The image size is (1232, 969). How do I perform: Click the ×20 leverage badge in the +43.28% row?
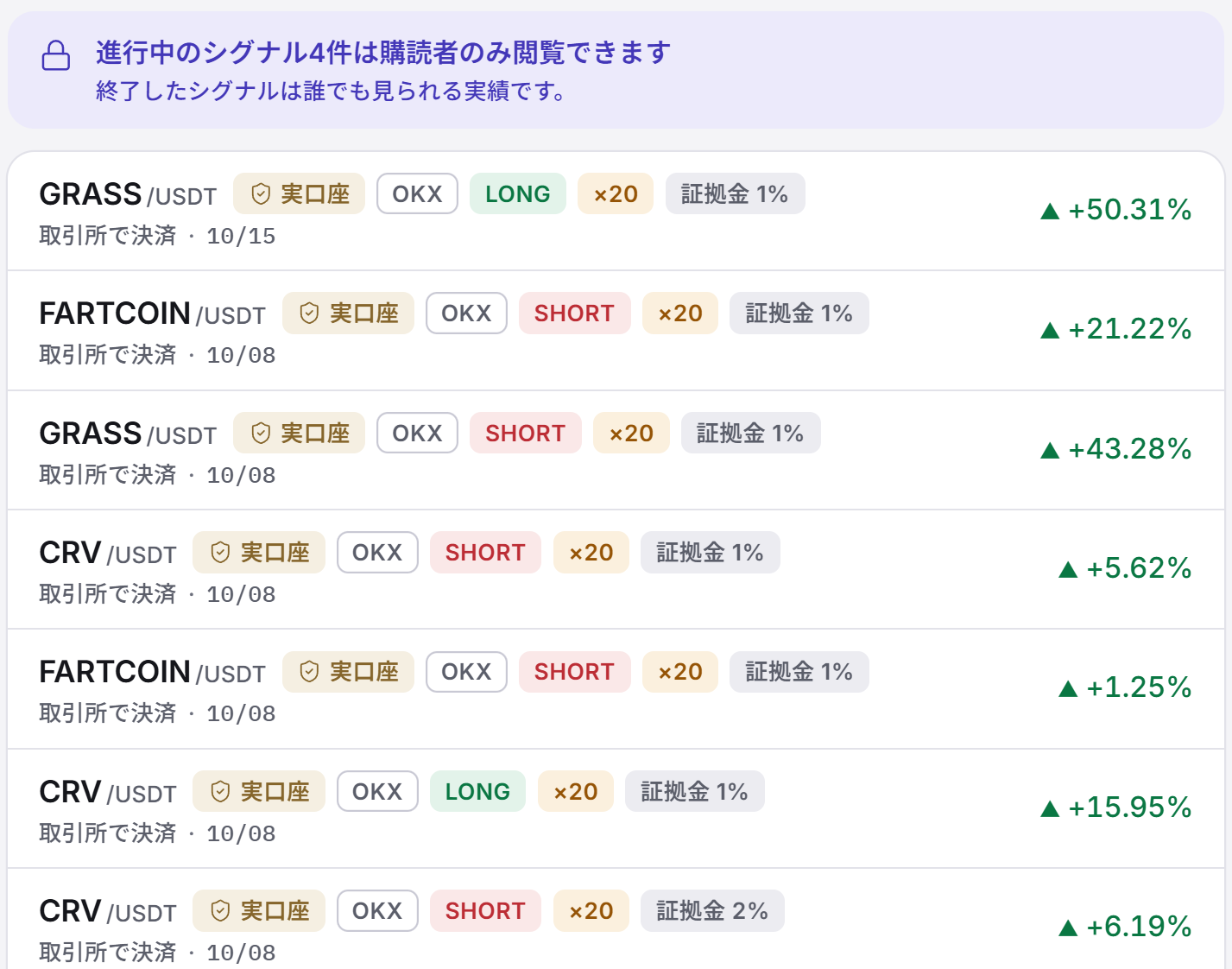pyautogui.click(x=631, y=433)
